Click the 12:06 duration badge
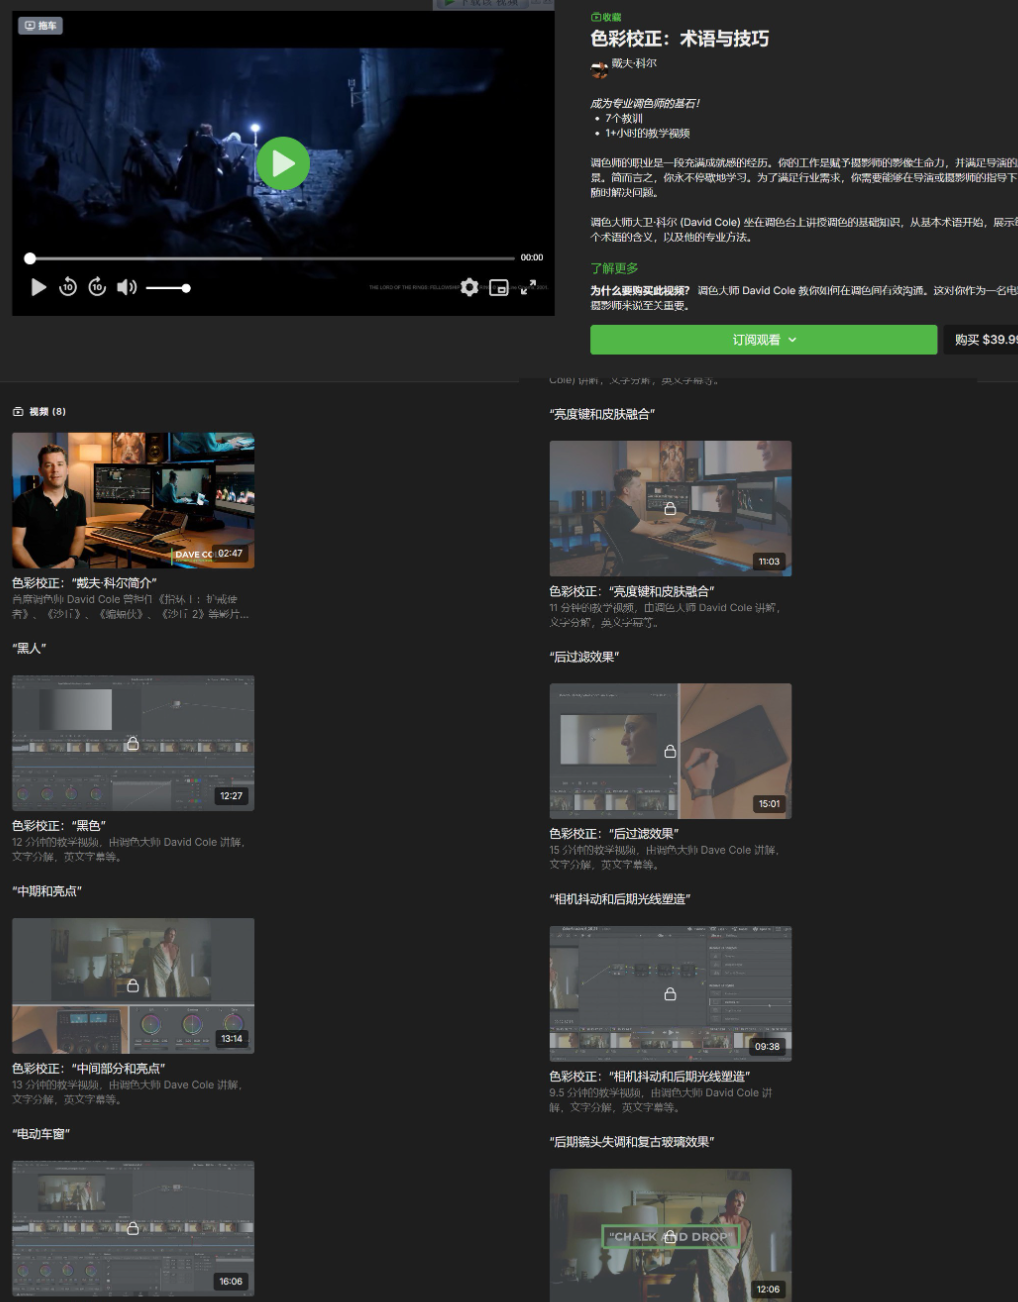The image size is (1018, 1302). coord(768,1290)
